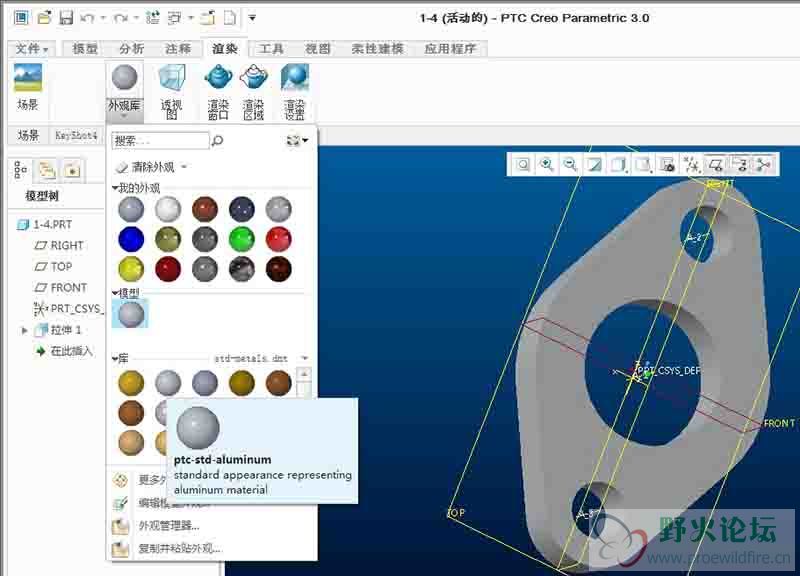Open the 应用程序 ribbon tab
This screenshot has height=576, width=800.
pyautogui.click(x=451, y=48)
